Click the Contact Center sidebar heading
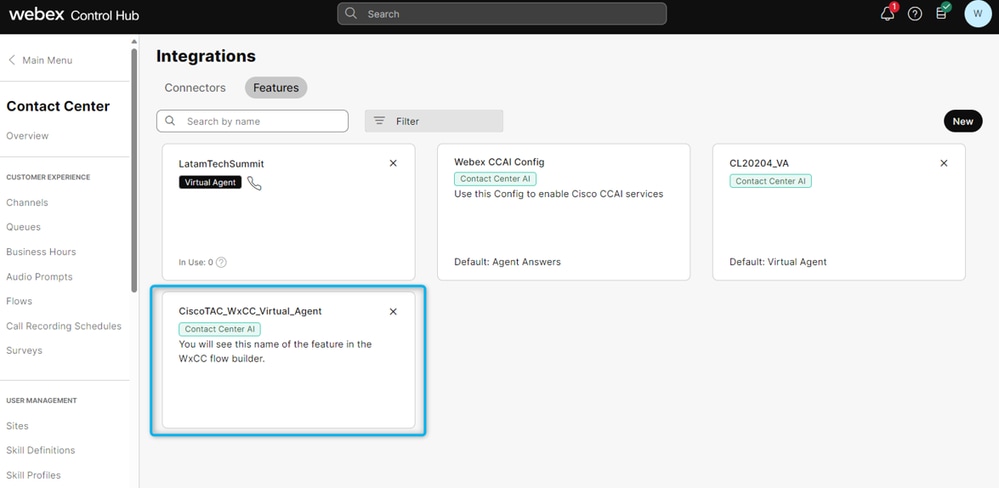 pos(58,106)
